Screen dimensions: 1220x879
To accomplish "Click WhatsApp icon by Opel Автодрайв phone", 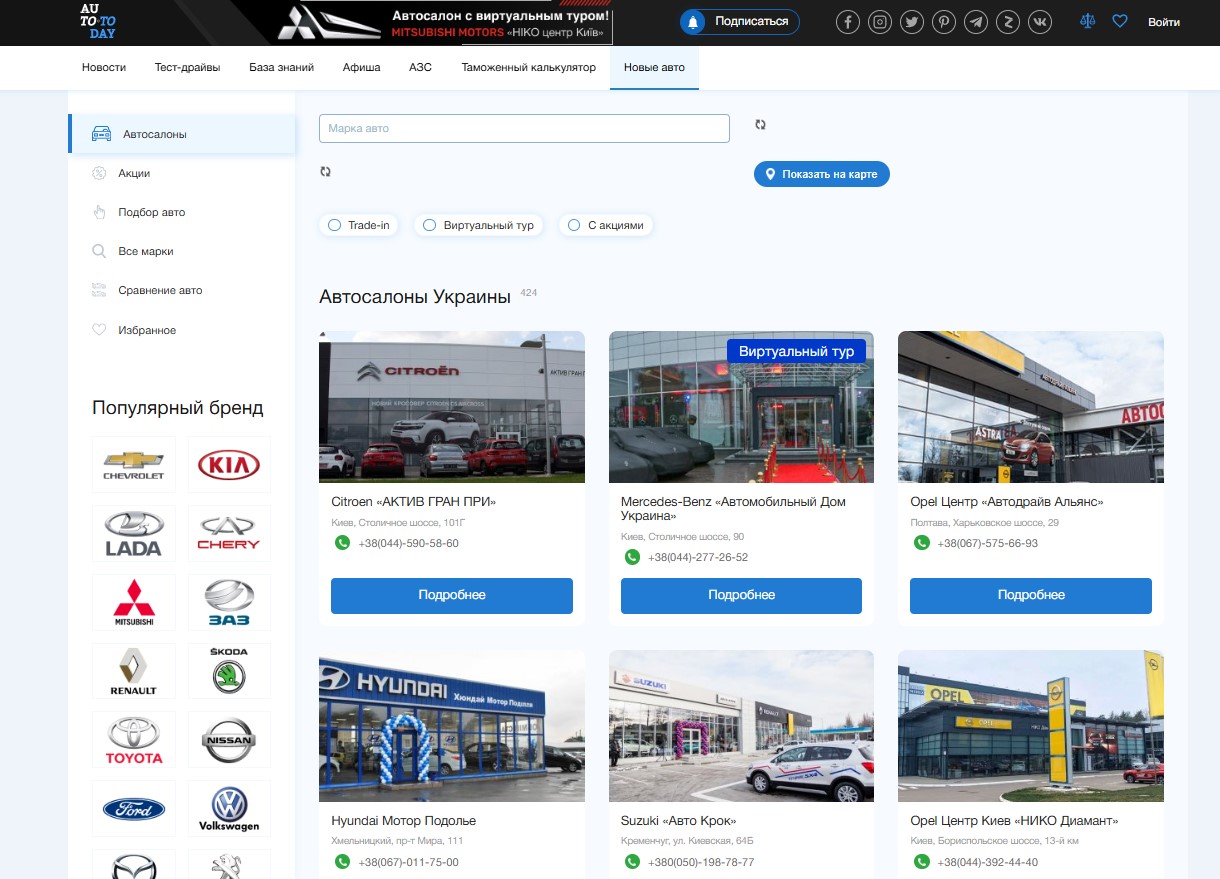I will [x=922, y=543].
